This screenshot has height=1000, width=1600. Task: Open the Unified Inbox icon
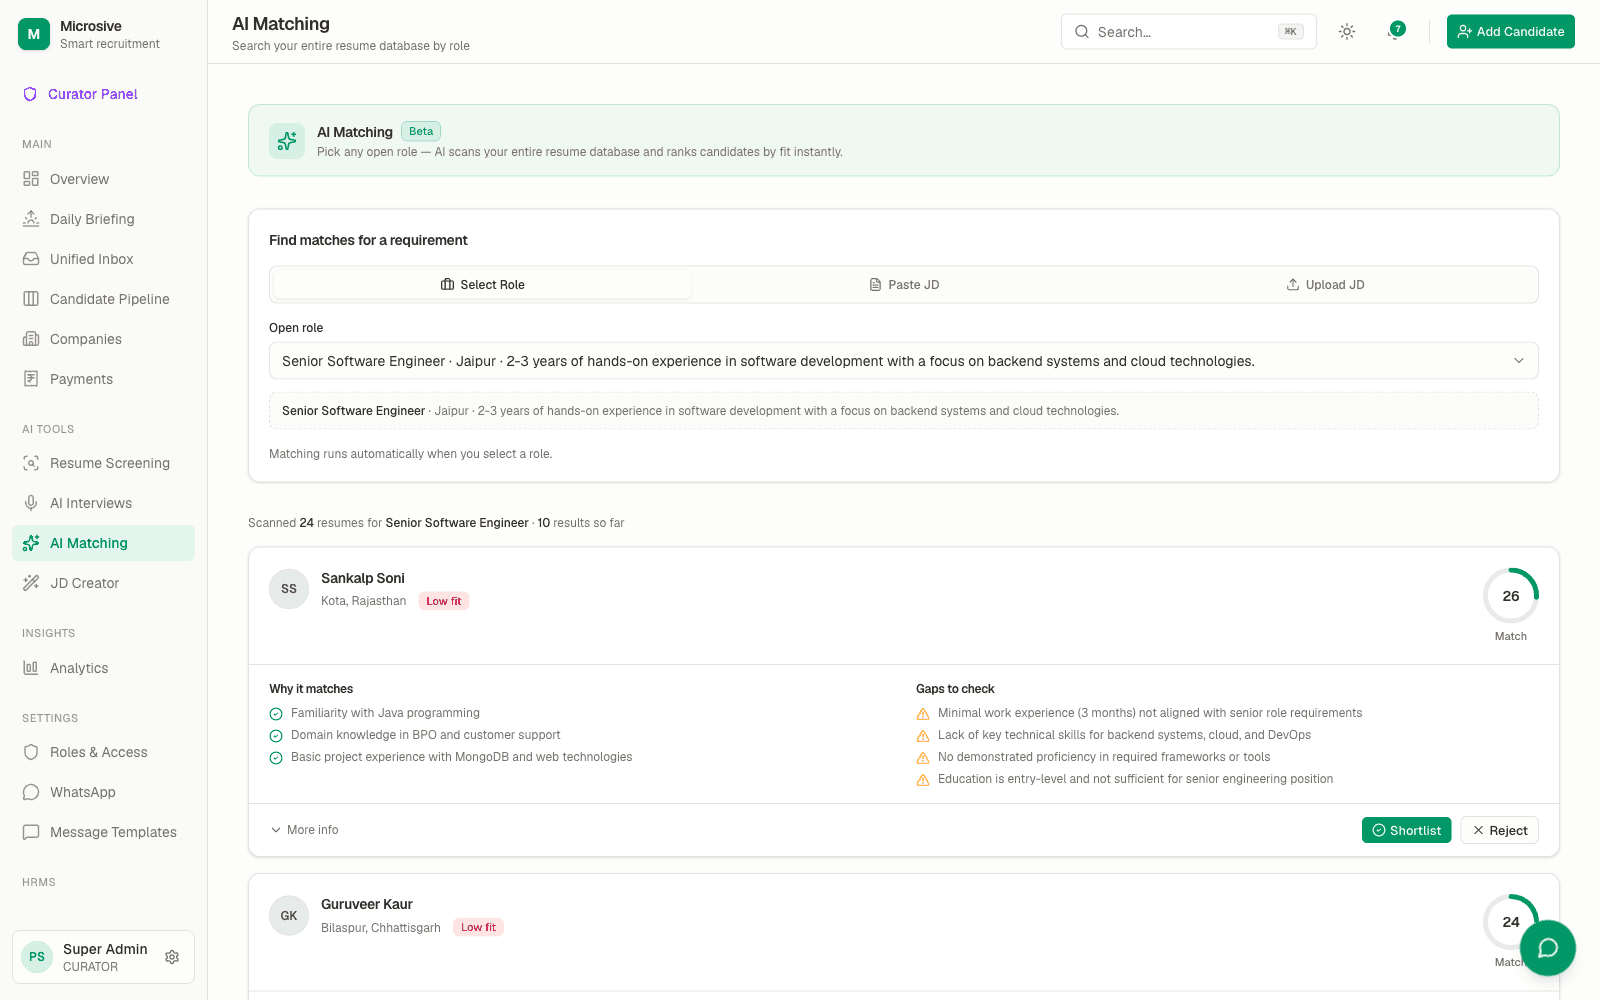click(31, 259)
